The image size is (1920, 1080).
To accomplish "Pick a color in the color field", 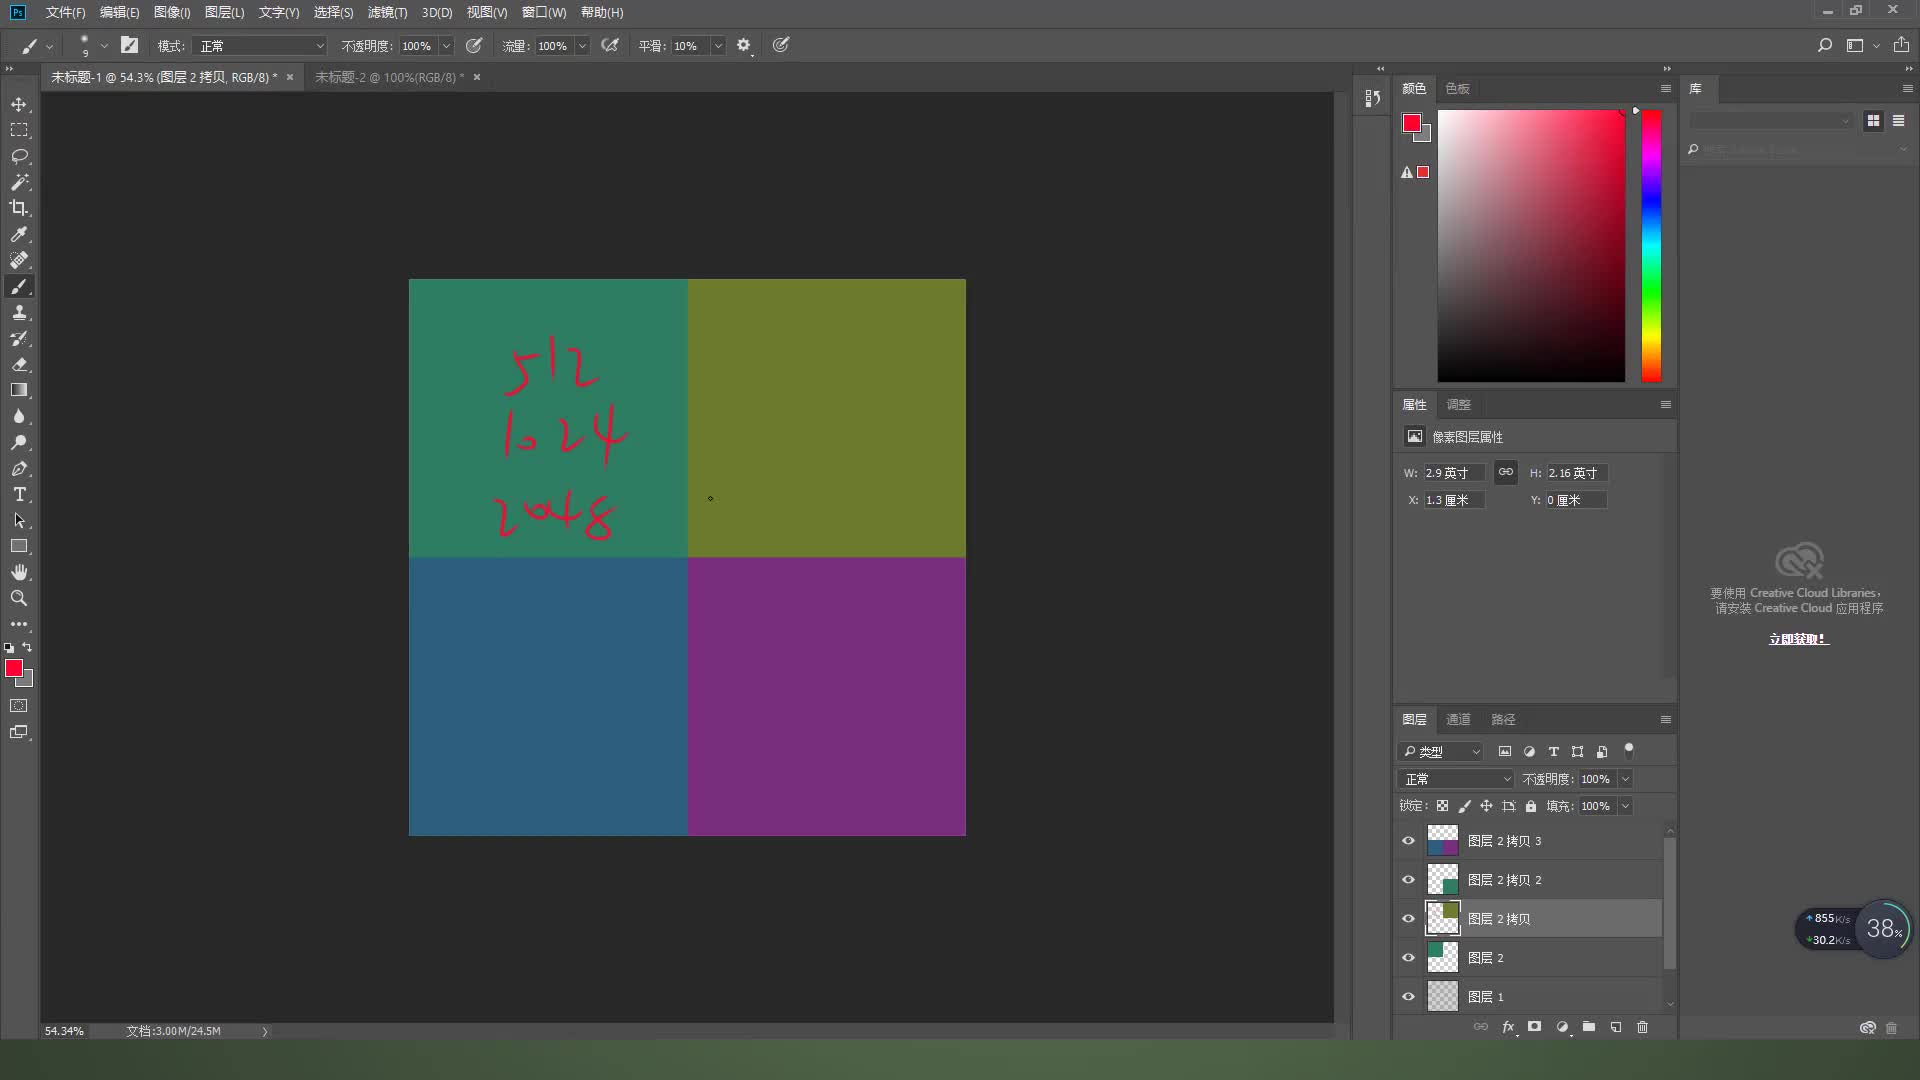I will tap(1531, 246).
